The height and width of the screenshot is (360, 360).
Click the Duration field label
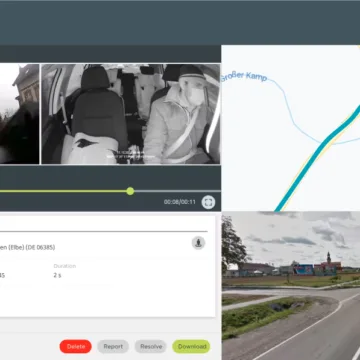[65, 266]
